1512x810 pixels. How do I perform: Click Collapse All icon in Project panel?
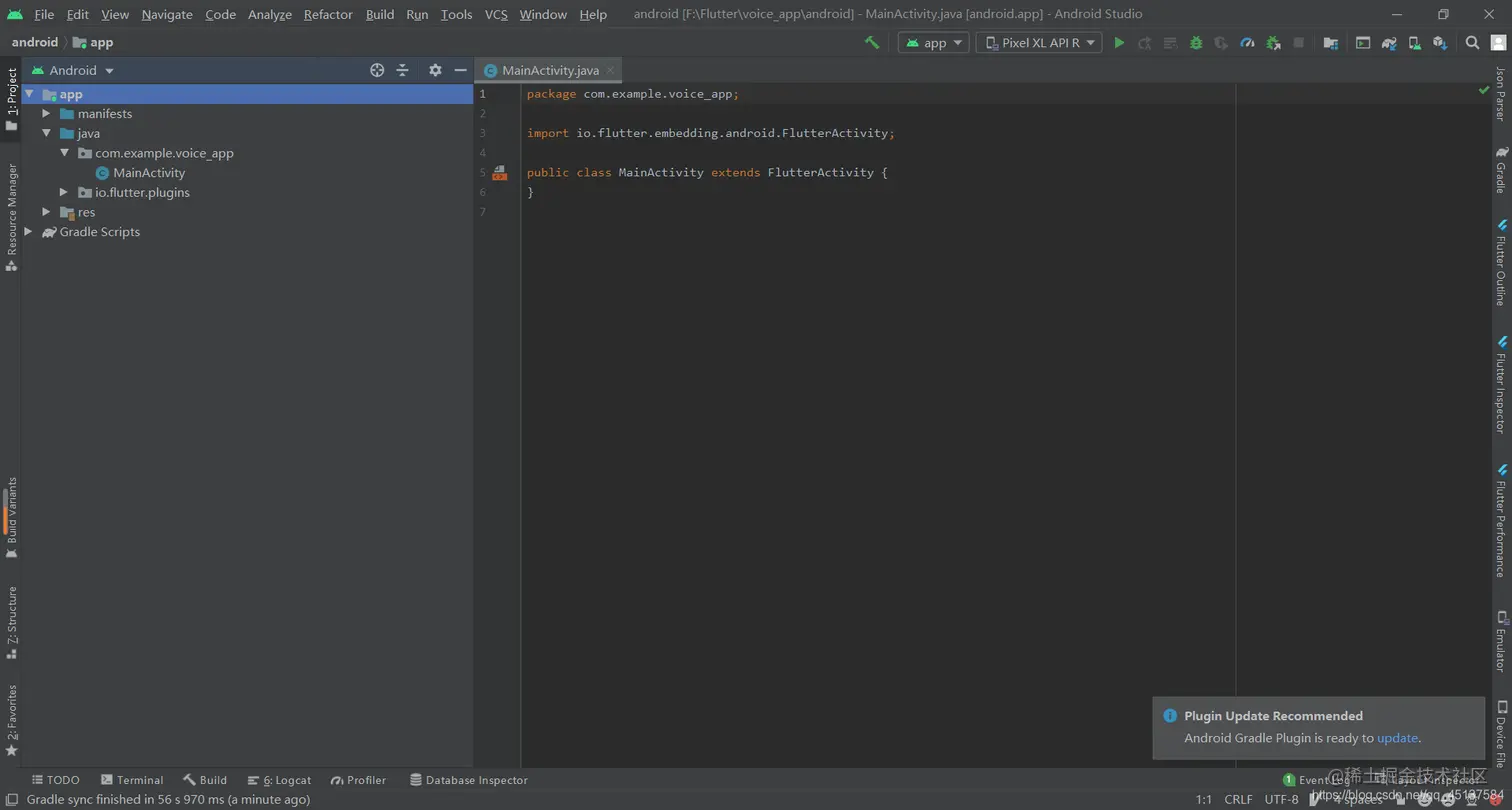[402, 70]
